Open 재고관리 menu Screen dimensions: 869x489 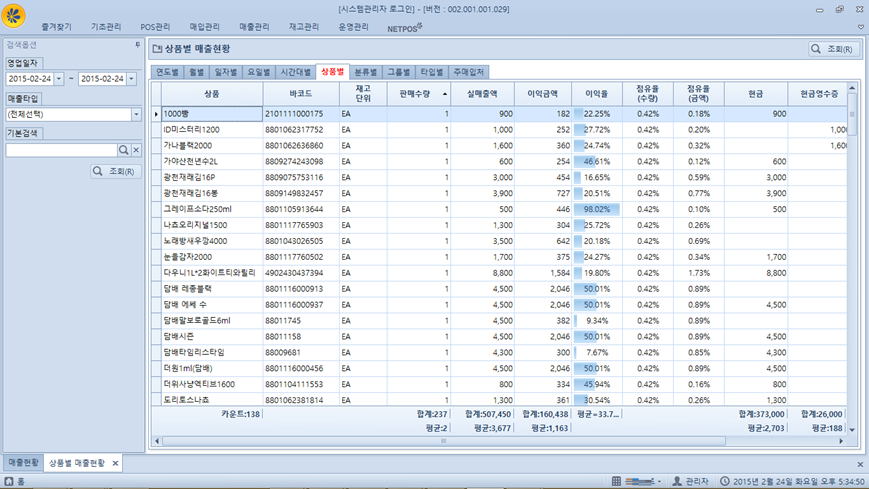[304, 27]
